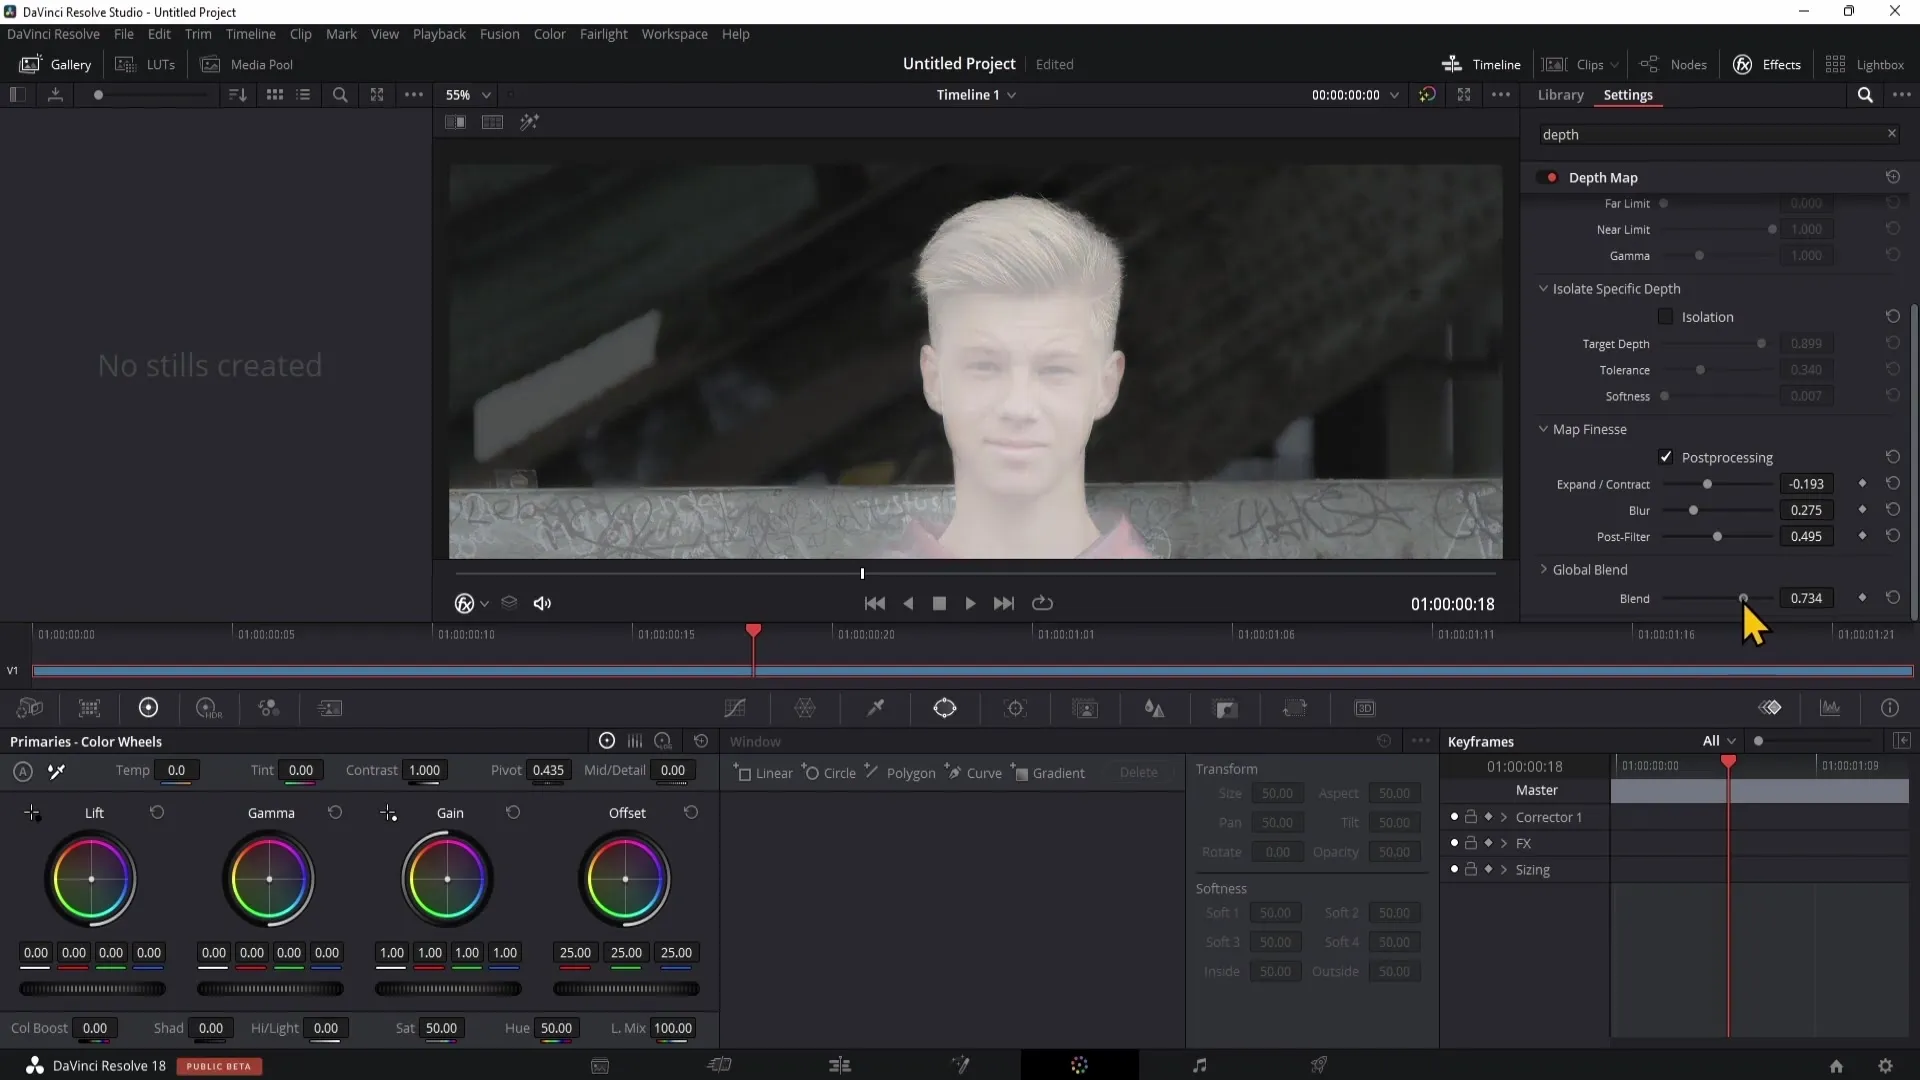Click the Color page icon in top menu
The height and width of the screenshot is (1080, 1920).
click(x=1083, y=1065)
